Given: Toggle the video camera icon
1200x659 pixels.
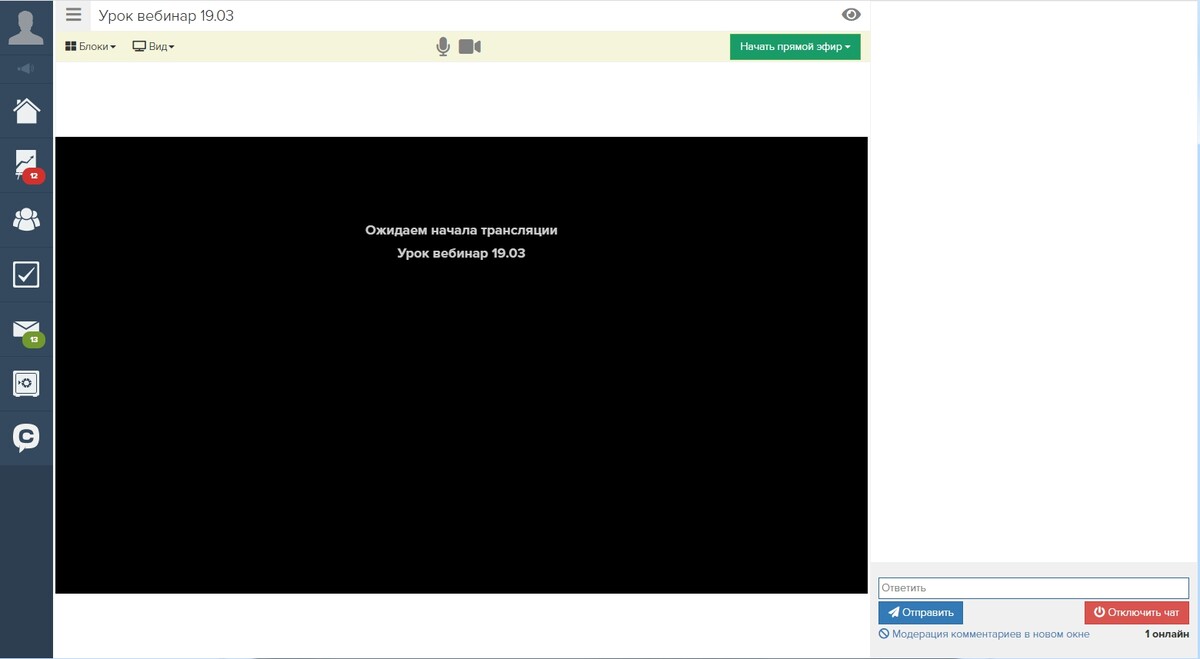Looking at the screenshot, I should 470,47.
